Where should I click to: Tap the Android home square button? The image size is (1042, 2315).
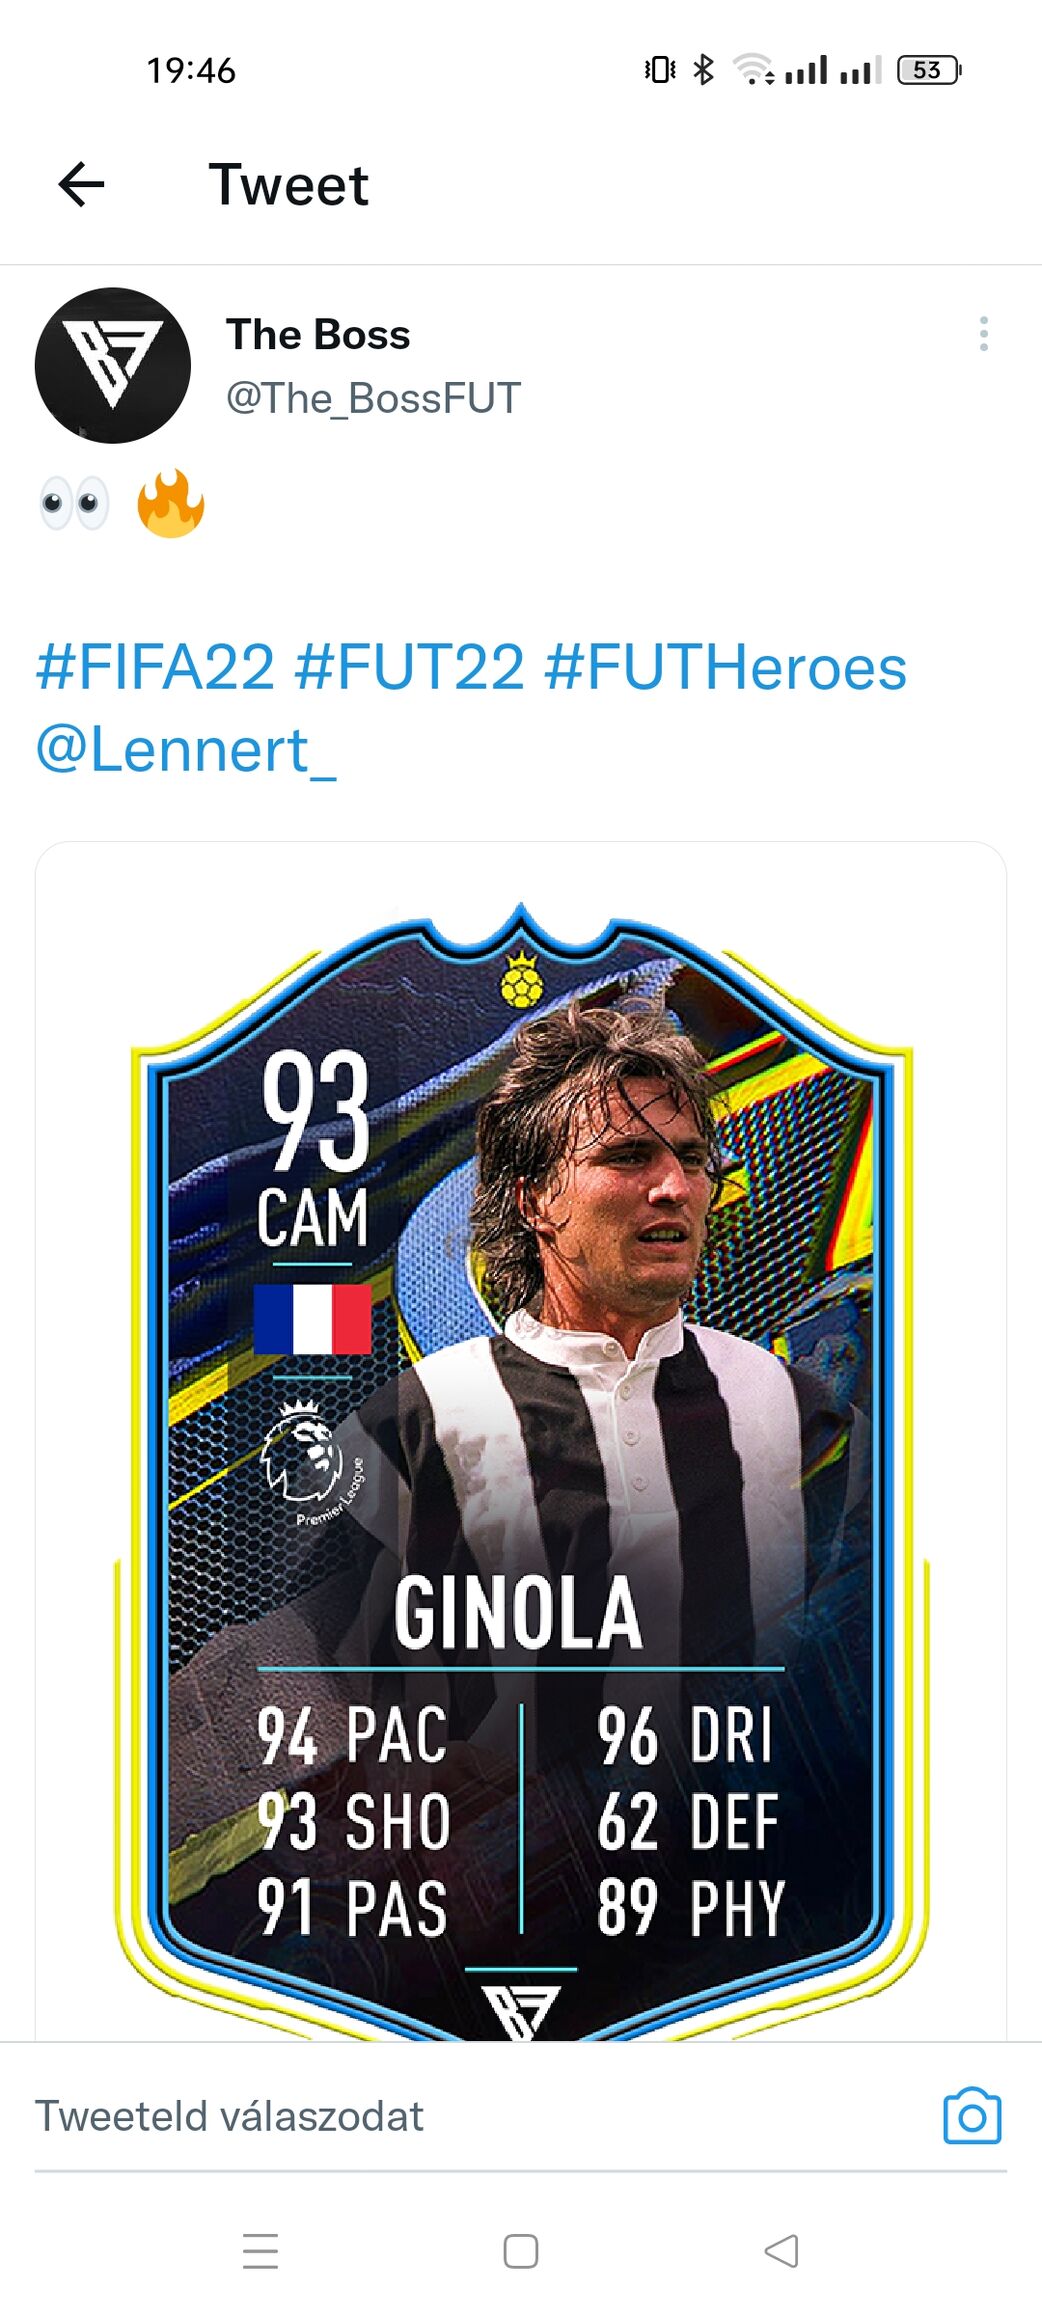[x=520, y=2250]
